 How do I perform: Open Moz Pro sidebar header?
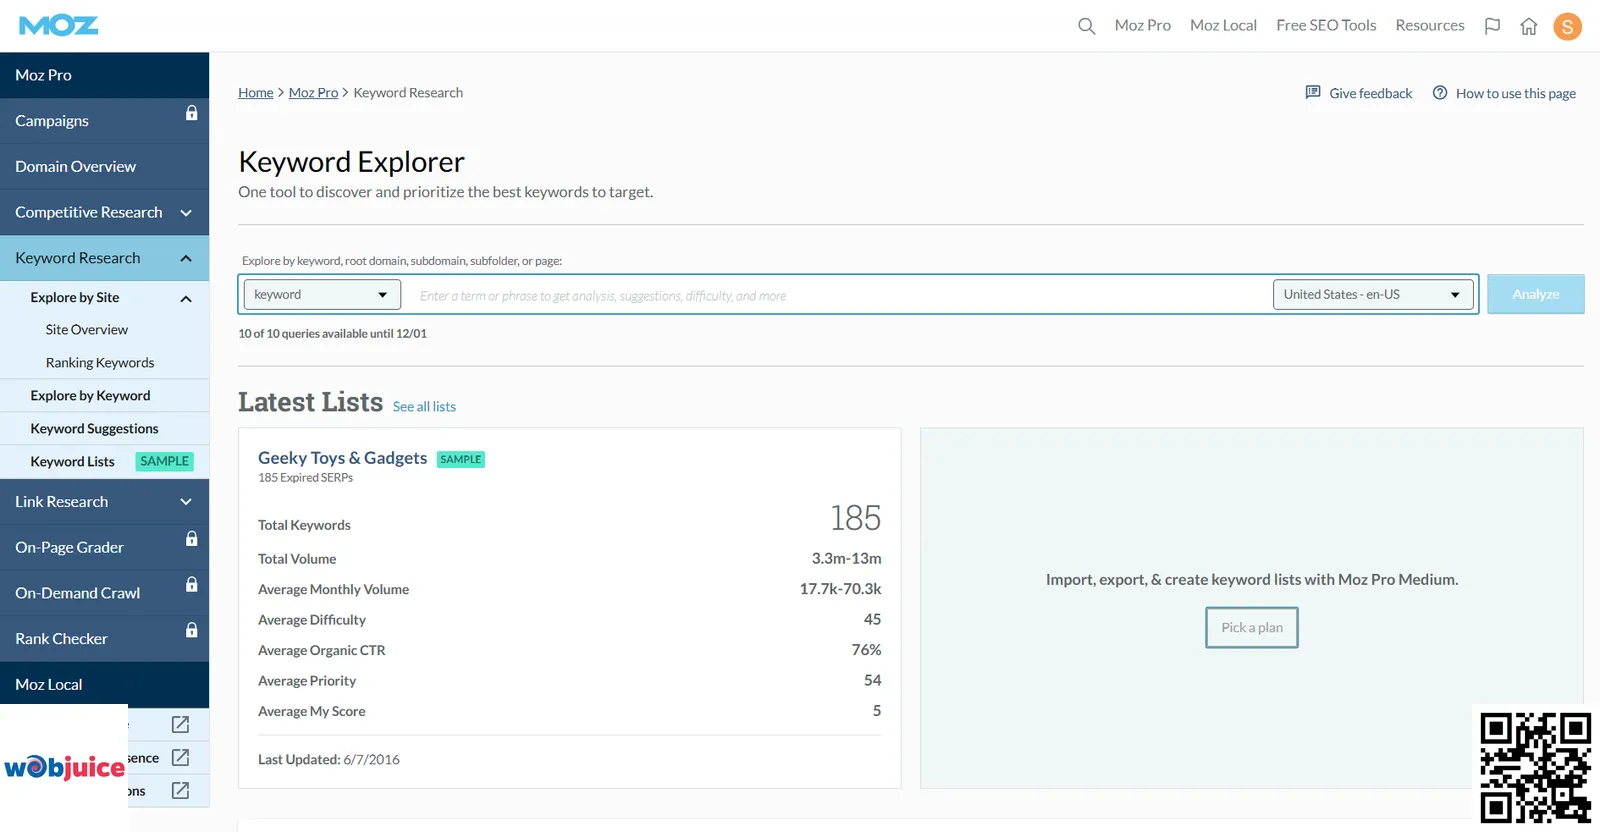pyautogui.click(x=104, y=75)
